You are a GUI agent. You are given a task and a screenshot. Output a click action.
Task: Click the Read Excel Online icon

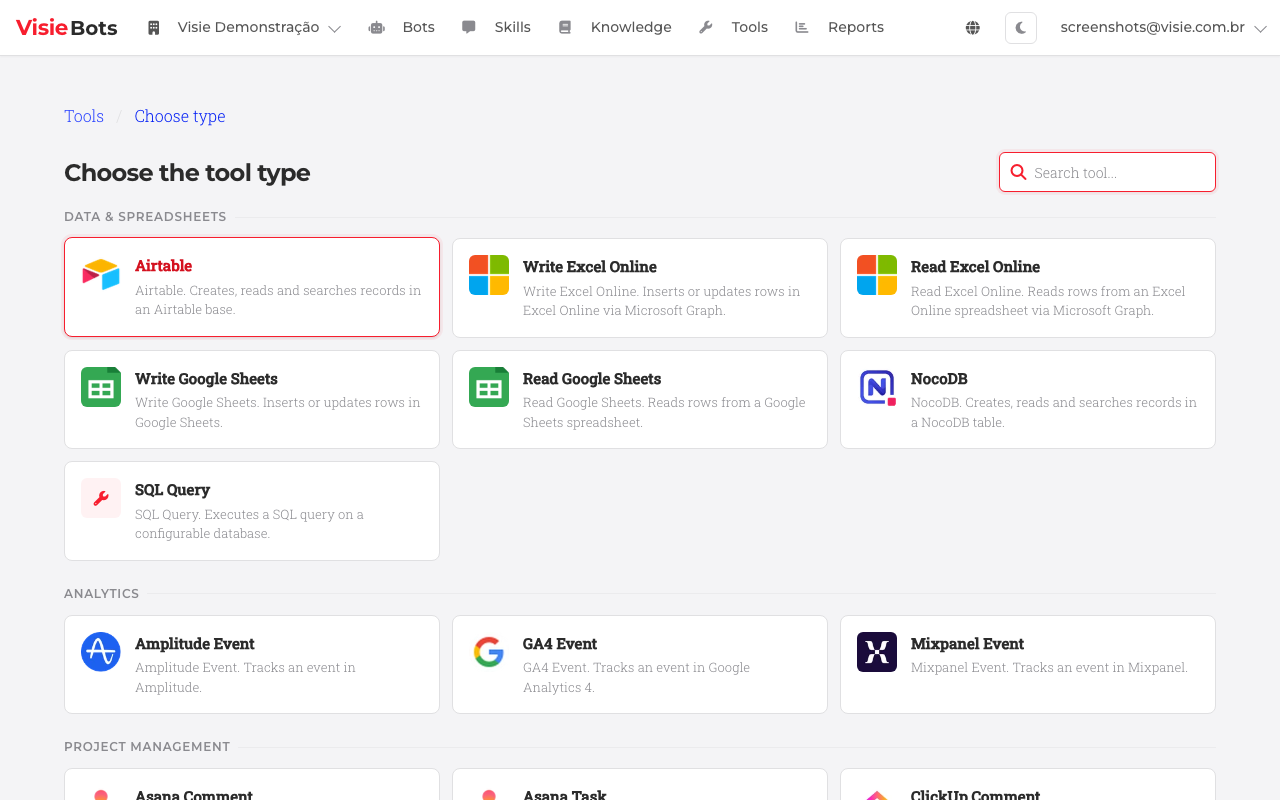tap(877, 275)
